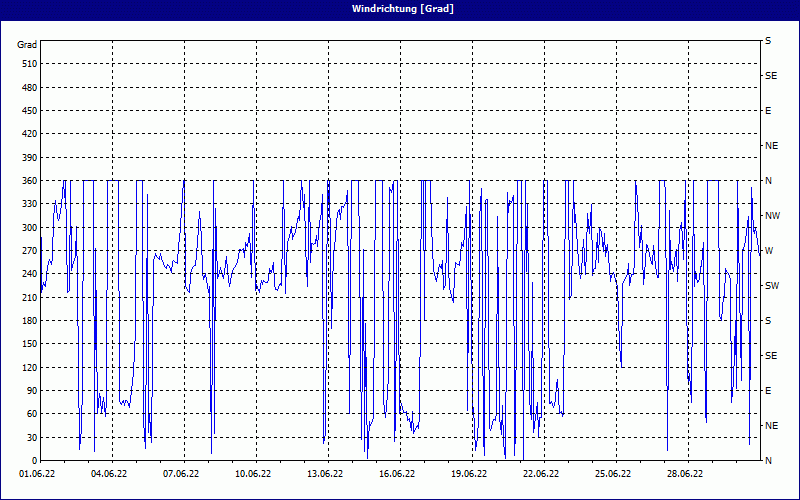800x500 pixels.
Task: Pick the 25.06.22 date on timeline
Action: point(613,474)
